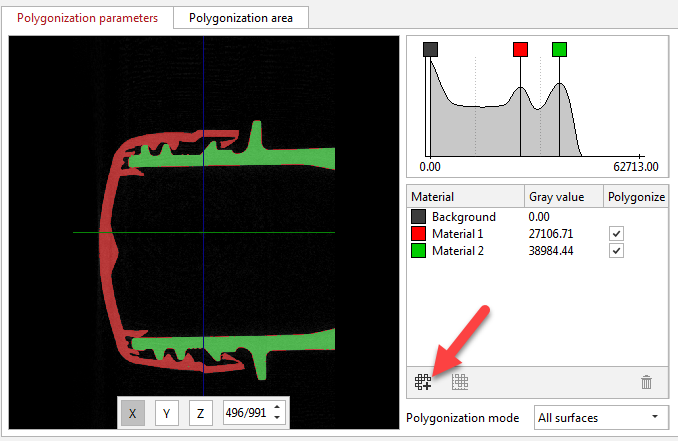Increase slice number with up arrow

277,407
